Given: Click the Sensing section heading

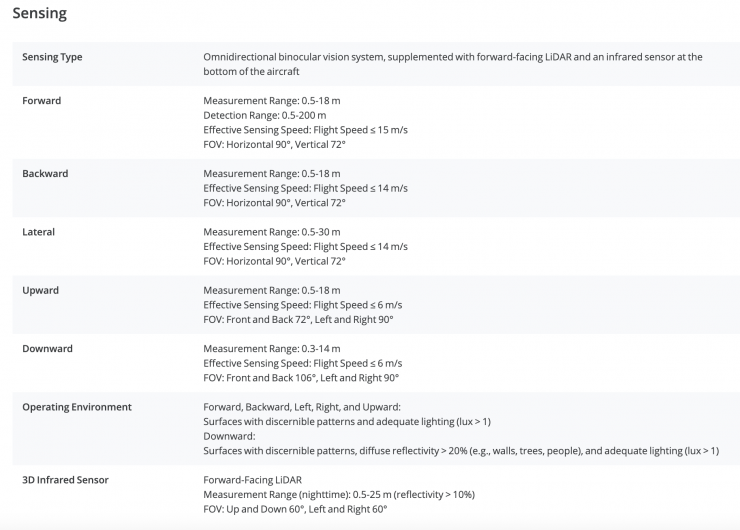Looking at the screenshot, I should tap(39, 14).
